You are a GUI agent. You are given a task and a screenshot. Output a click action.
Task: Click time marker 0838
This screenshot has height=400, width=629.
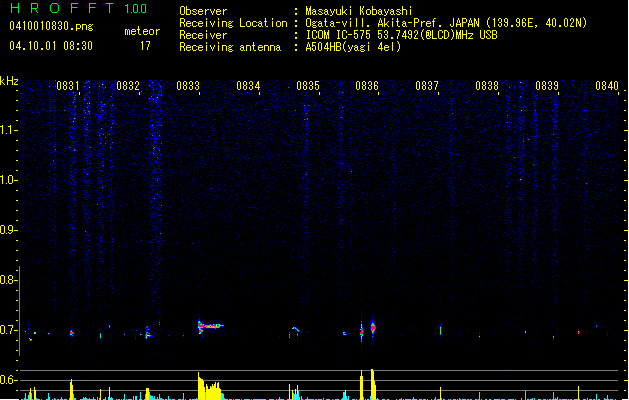tap(487, 86)
